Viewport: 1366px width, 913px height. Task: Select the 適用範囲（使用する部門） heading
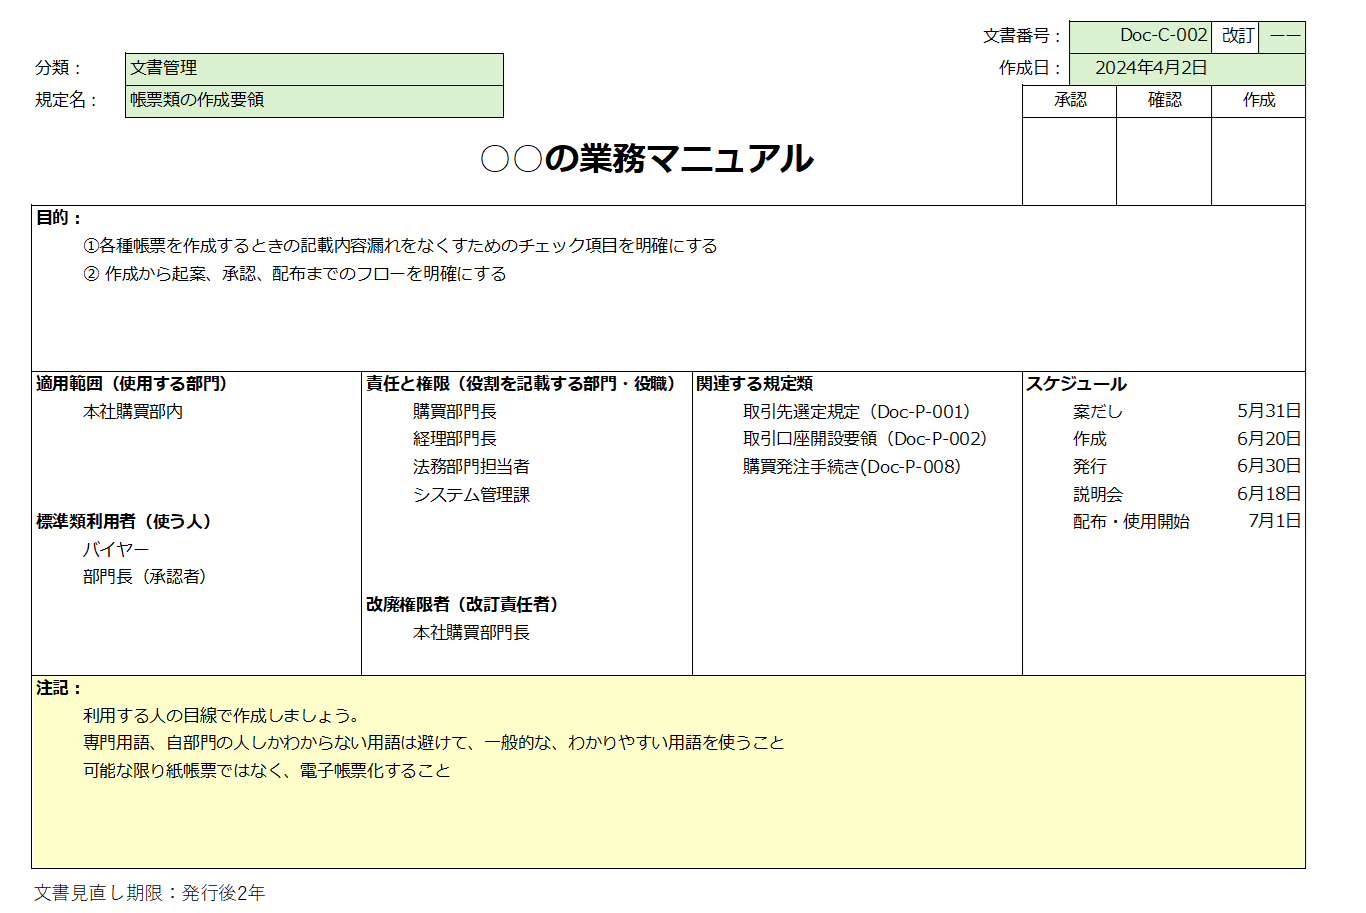tap(131, 384)
